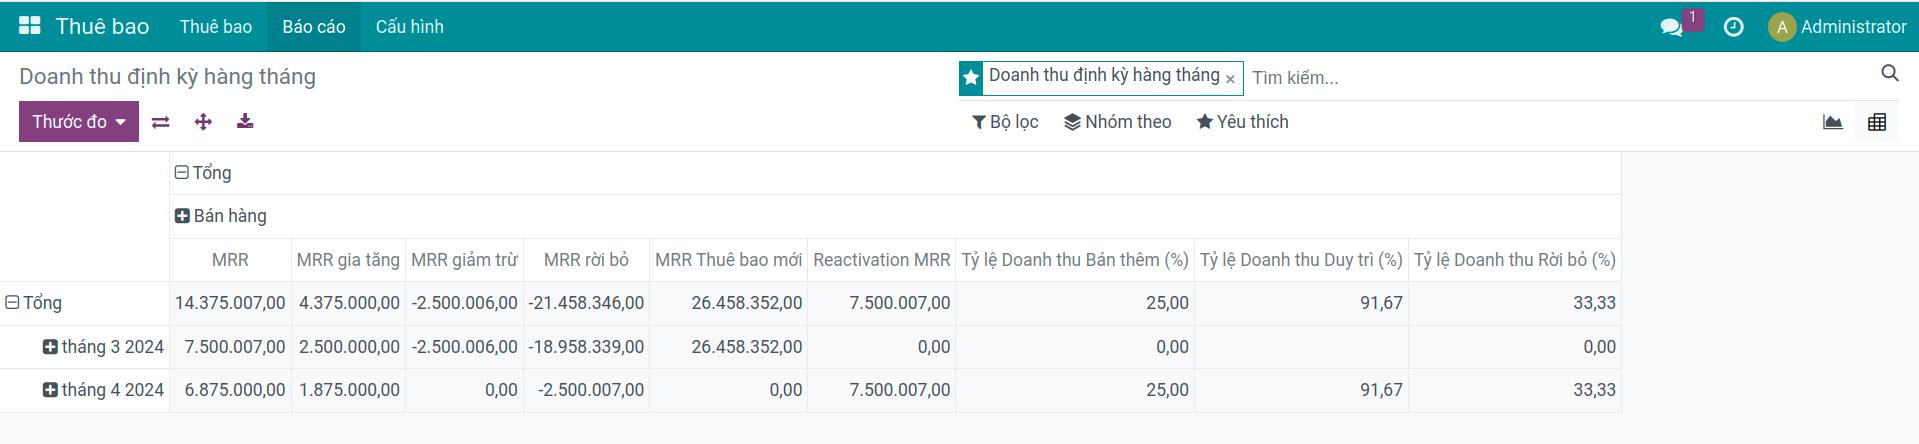Click the Doanh thu định kỳ hàng tháng title
Image resolution: width=1919 pixels, height=444 pixels.
(167, 77)
